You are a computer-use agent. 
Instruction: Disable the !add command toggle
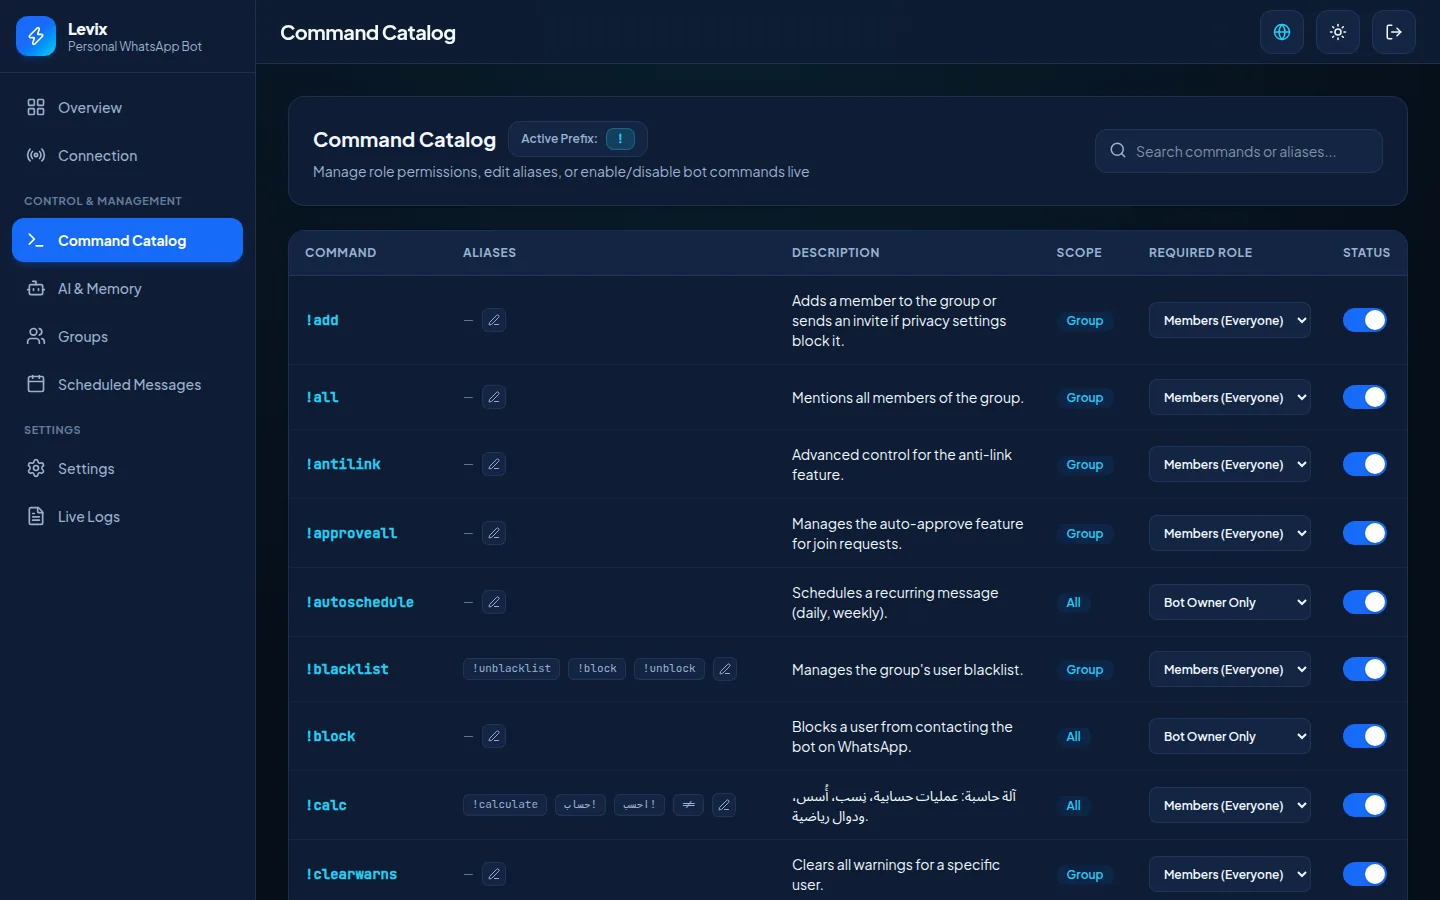tap(1365, 320)
